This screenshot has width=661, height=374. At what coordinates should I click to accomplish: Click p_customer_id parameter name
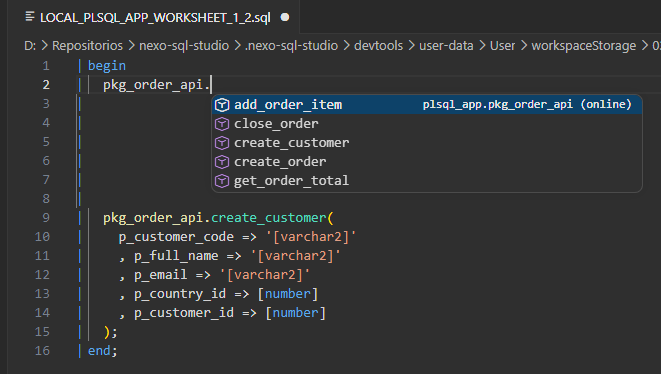[x=184, y=313]
